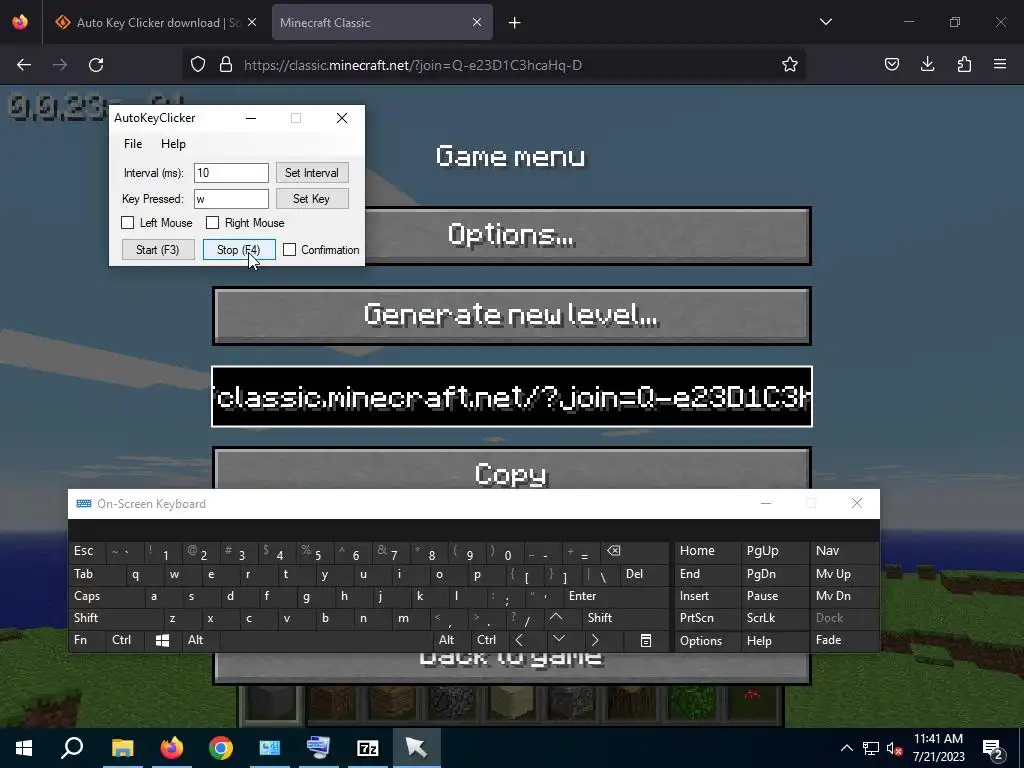Click the Minecraft Copy button
Image resolution: width=1024 pixels, height=768 pixels.
pos(512,469)
